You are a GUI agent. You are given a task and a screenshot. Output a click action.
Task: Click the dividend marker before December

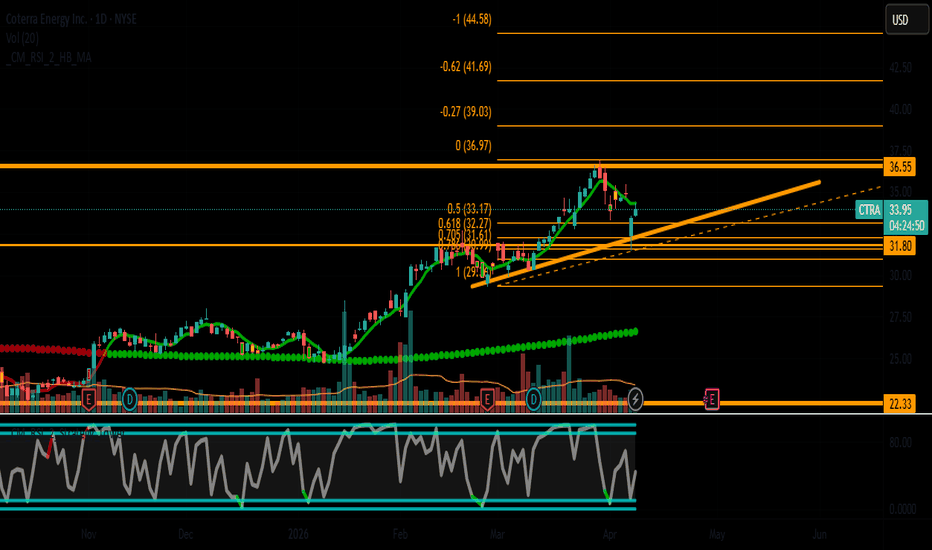click(x=130, y=399)
